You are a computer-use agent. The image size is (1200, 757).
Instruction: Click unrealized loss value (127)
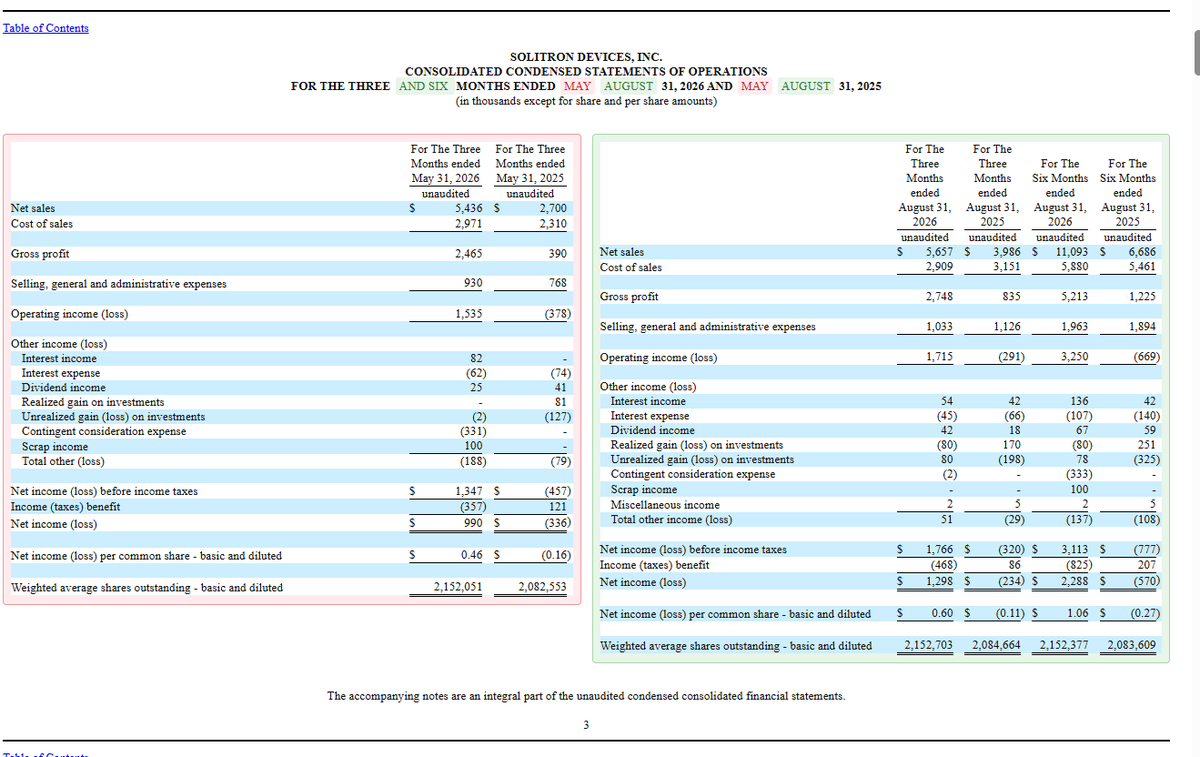(557, 417)
